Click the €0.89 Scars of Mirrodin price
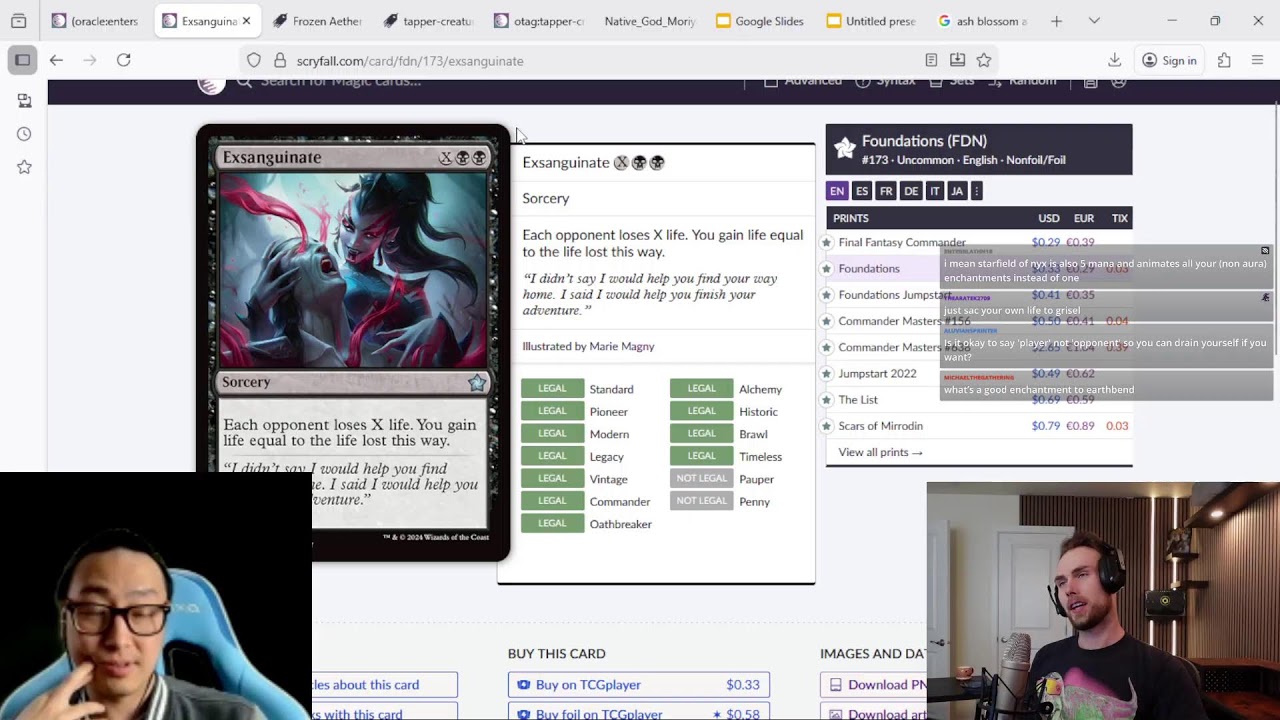1280x720 pixels. [x=1080, y=426]
